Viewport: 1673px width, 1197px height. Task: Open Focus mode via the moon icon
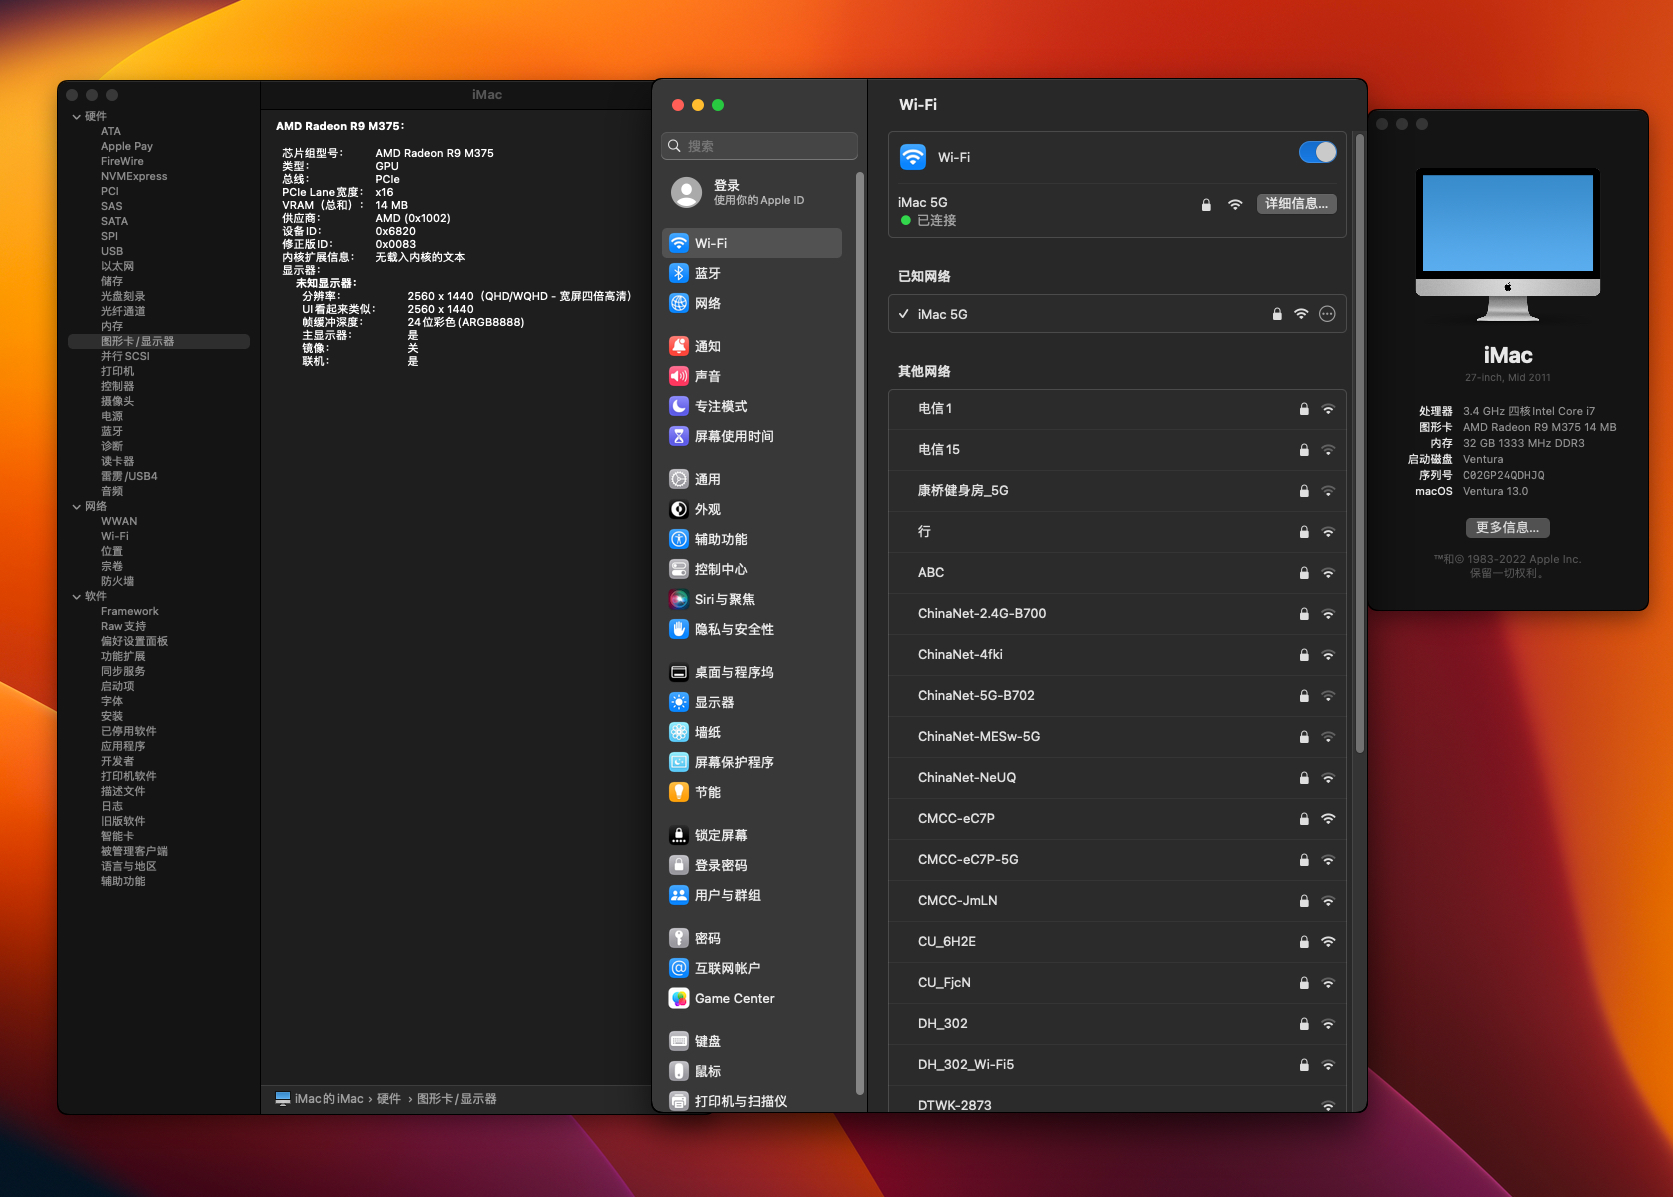(679, 406)
